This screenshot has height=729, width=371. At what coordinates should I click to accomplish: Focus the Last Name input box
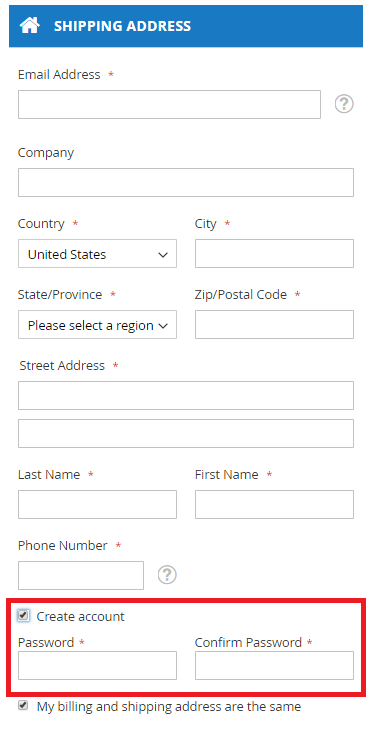click(x=97, y=504)
